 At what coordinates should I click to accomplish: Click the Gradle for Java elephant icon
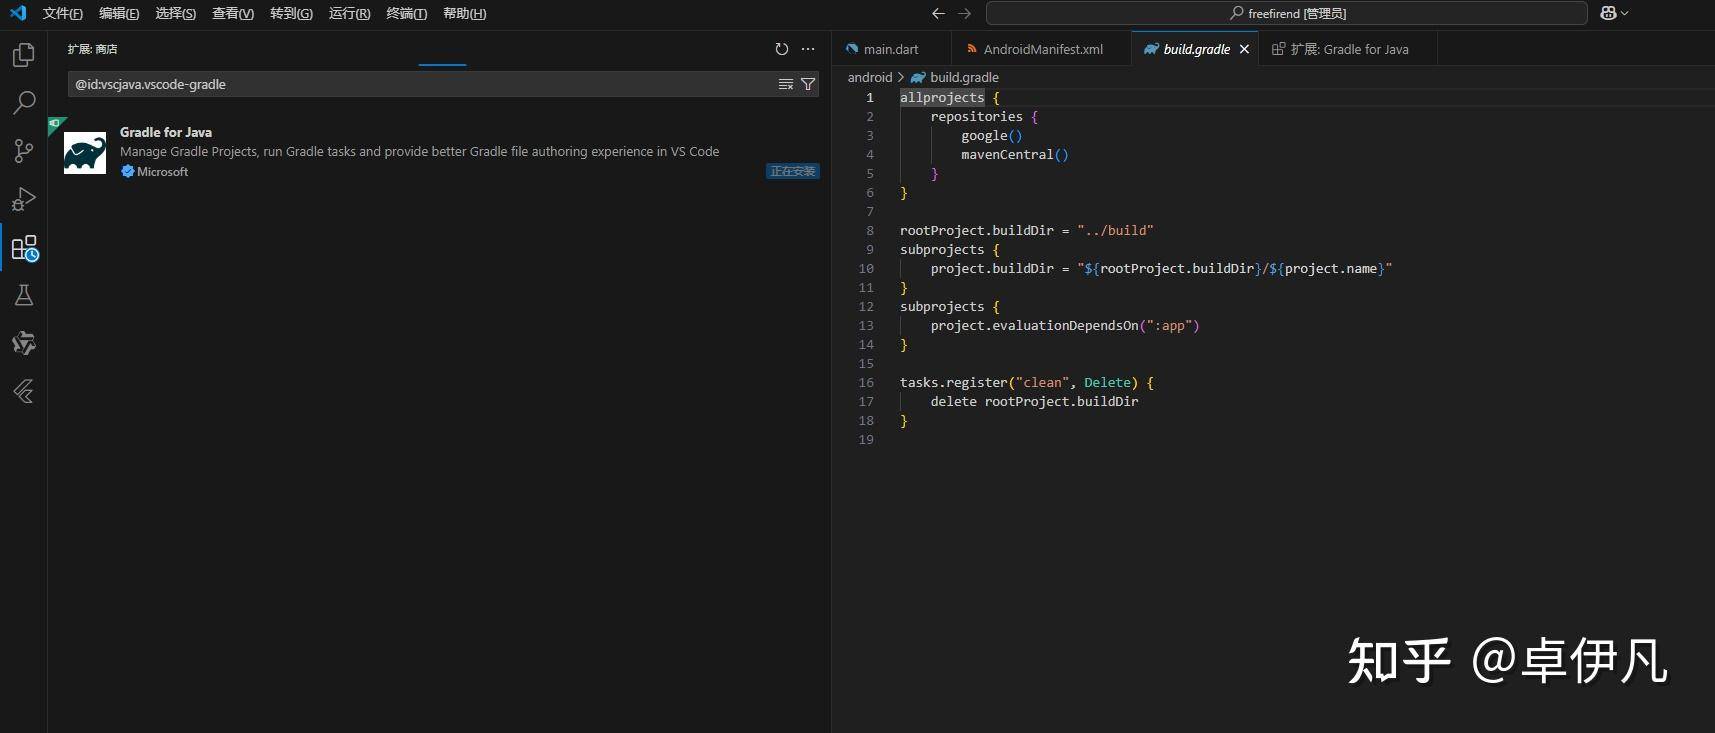tap(85, 153)
